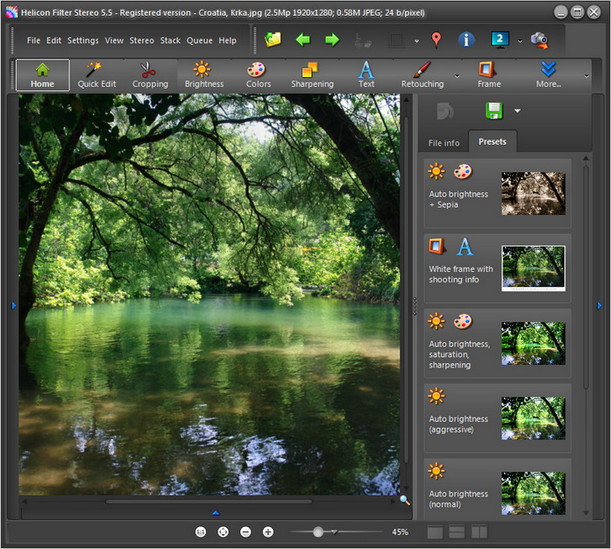Open the Colors palette tool
The image size is (611, 549).
coord(258,75)
